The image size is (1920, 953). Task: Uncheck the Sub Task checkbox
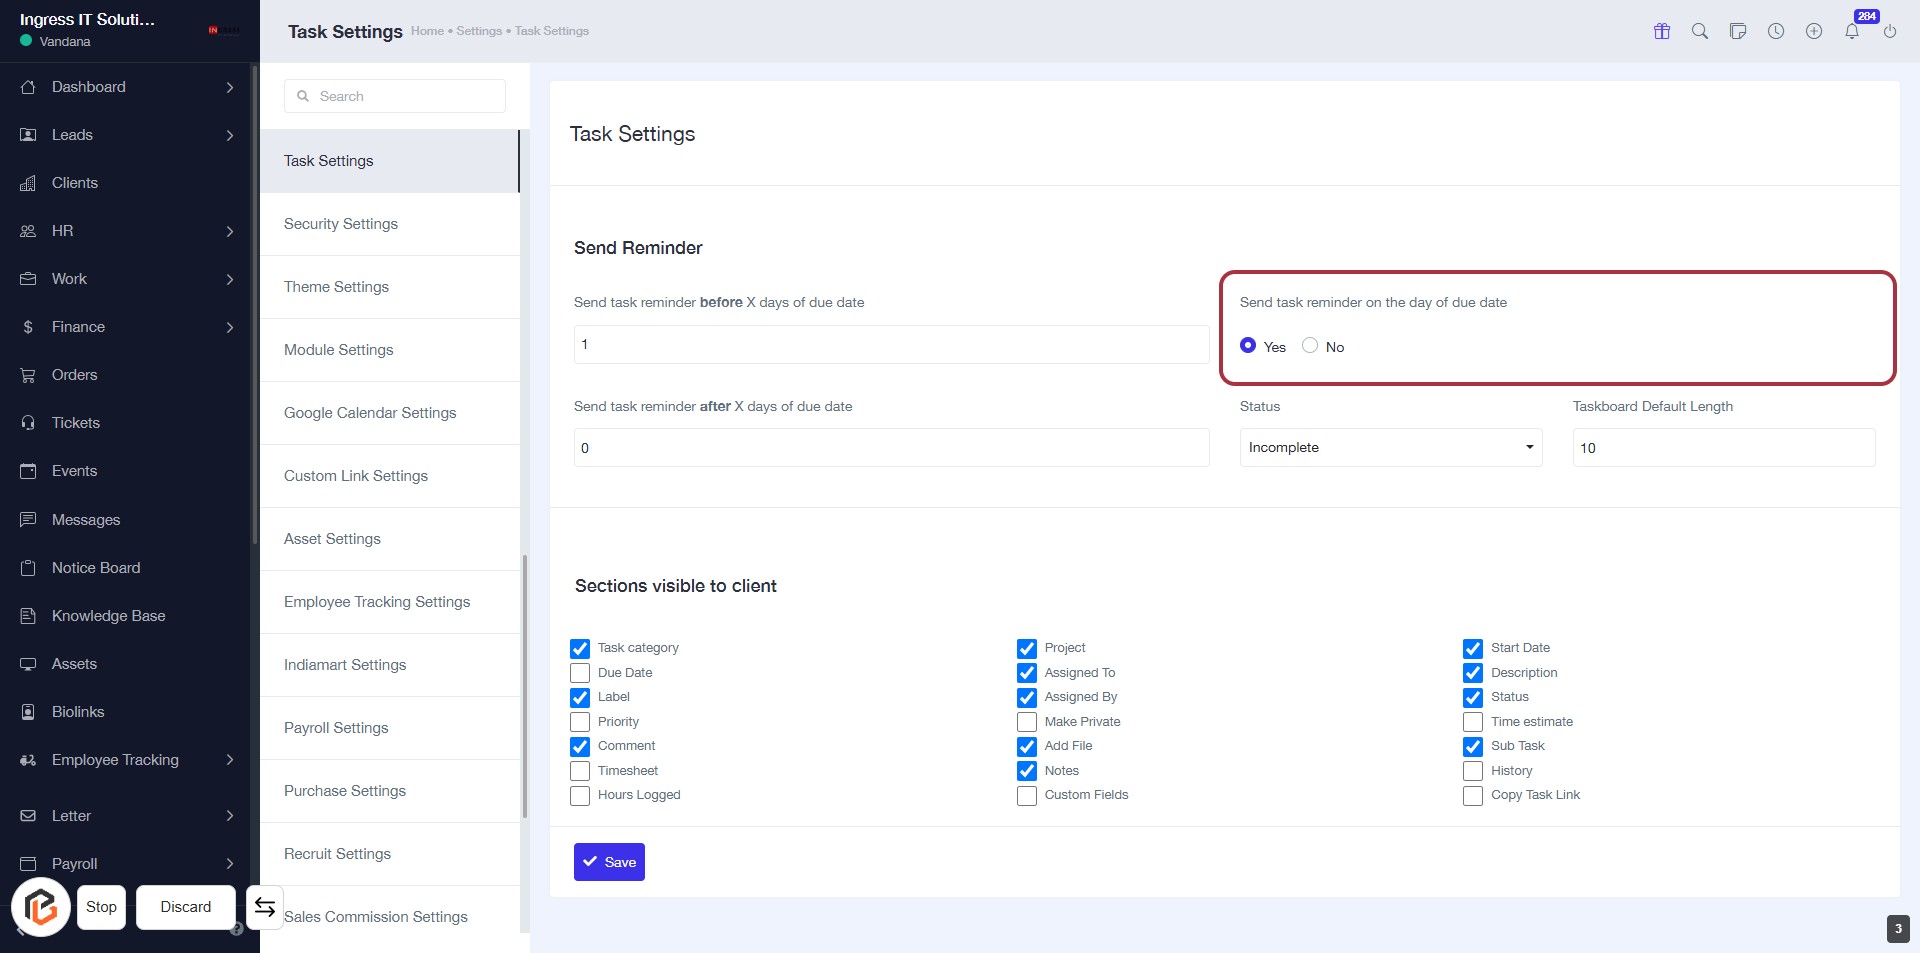pyautogui.click(x=1473, y=746)
